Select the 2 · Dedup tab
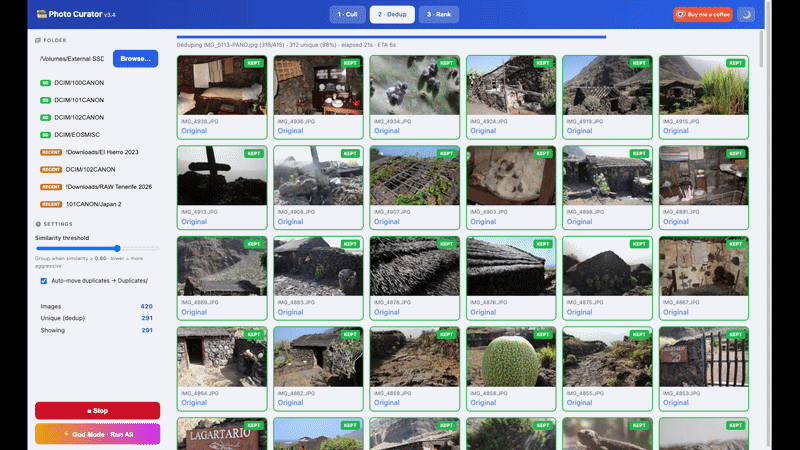Viewport: 800px width, 450px height. [392, 14]
